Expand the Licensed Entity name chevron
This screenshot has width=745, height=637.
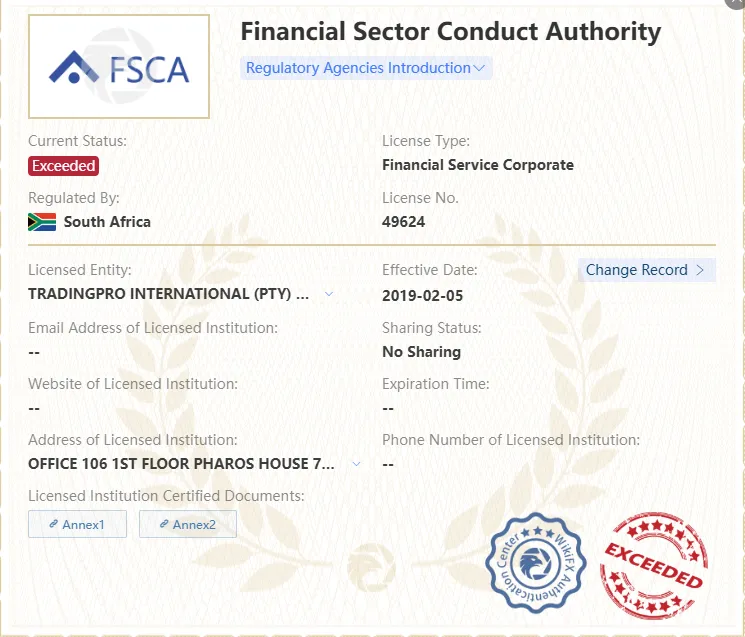[329, 294]
